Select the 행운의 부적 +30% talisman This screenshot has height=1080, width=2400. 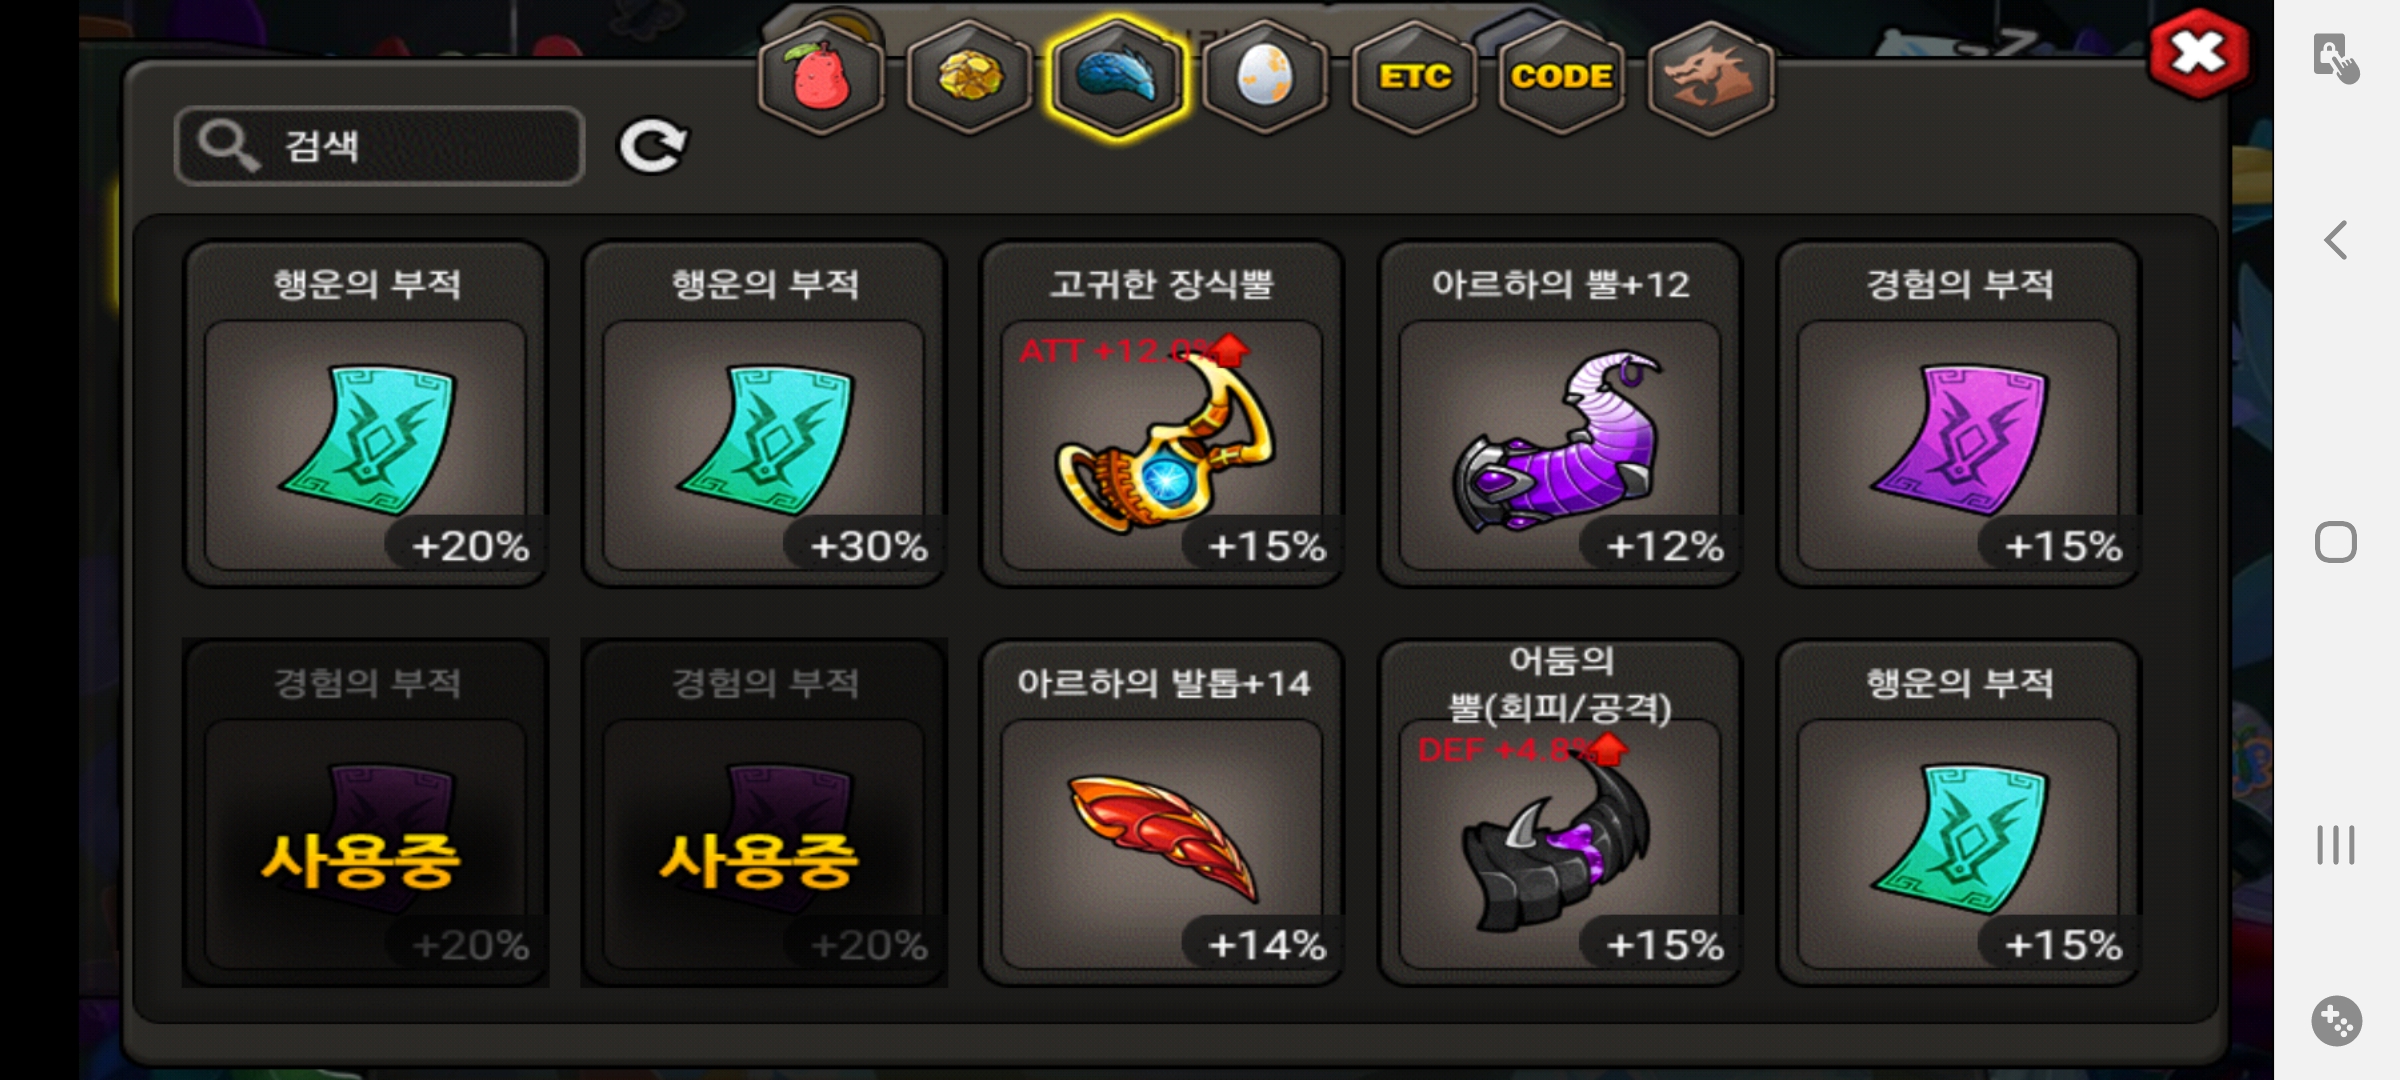point(764,414)
